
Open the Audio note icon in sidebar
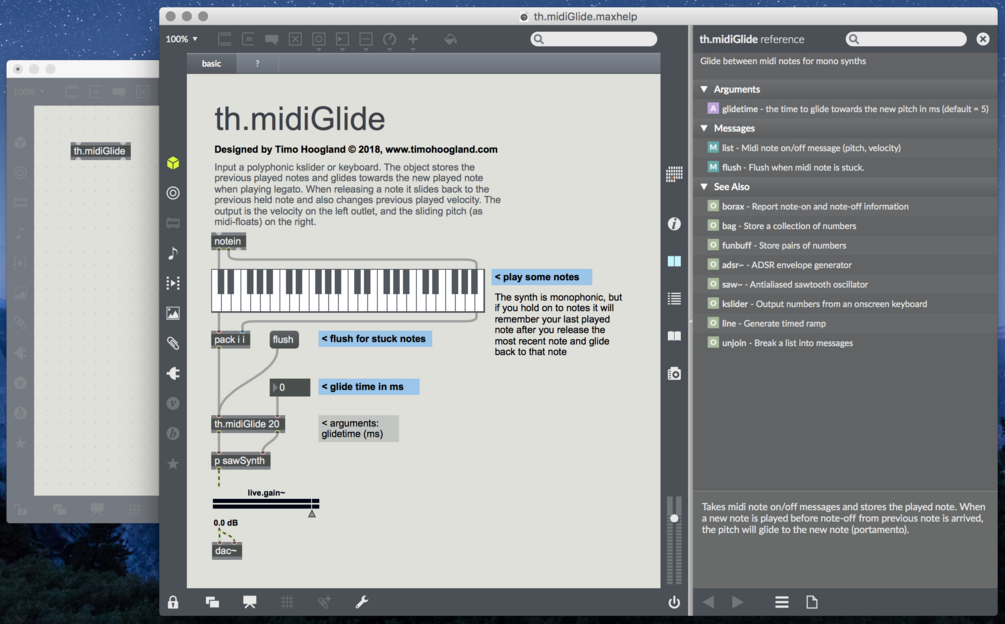coord(173,253)
